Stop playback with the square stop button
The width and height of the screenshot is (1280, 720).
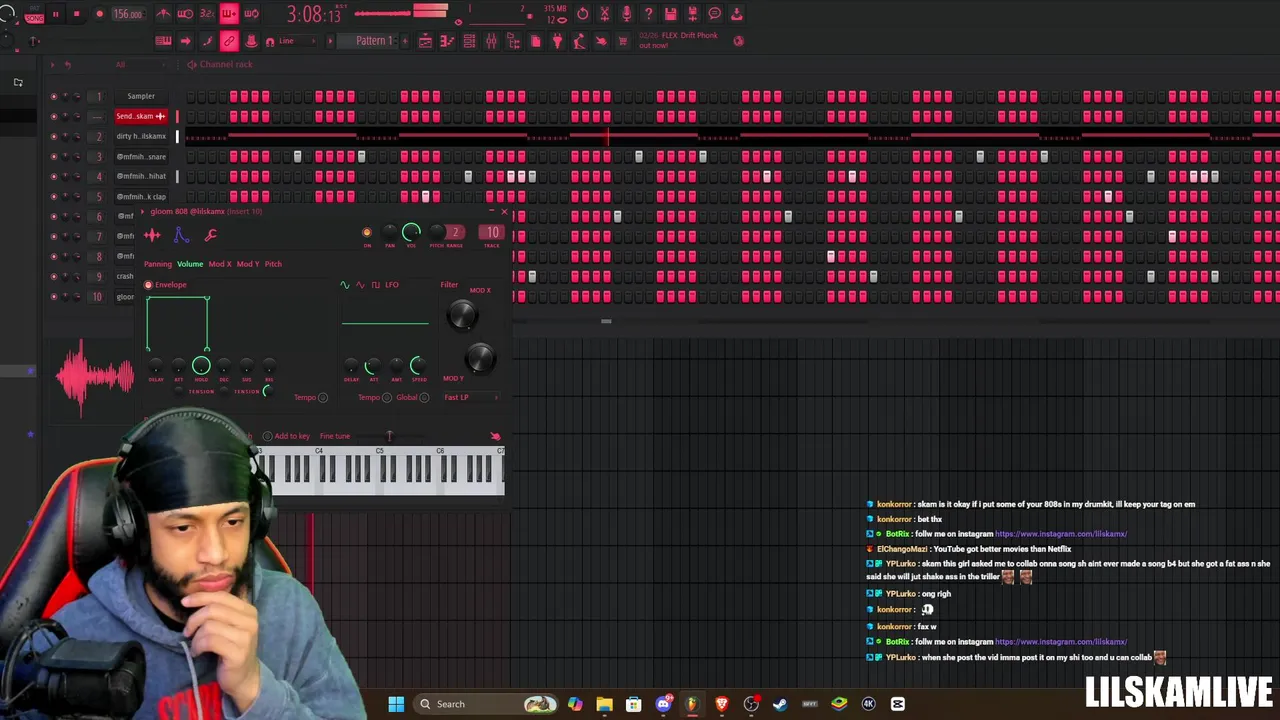76,14
